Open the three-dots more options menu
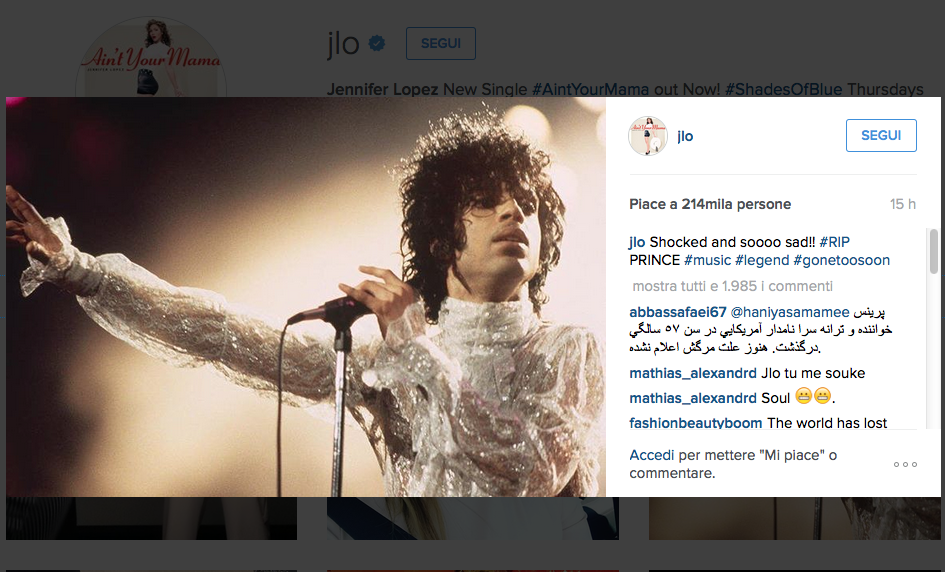Image resolution: width=945 pixels, height=572 pixels. [905, 464]
